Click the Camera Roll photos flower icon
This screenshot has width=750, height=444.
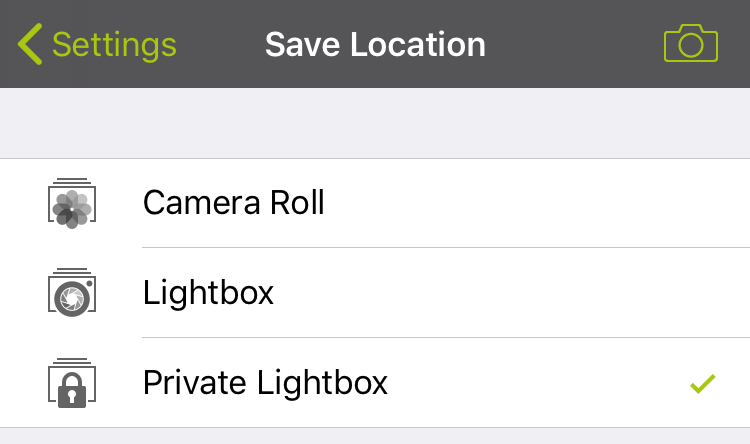coord(70,203)
